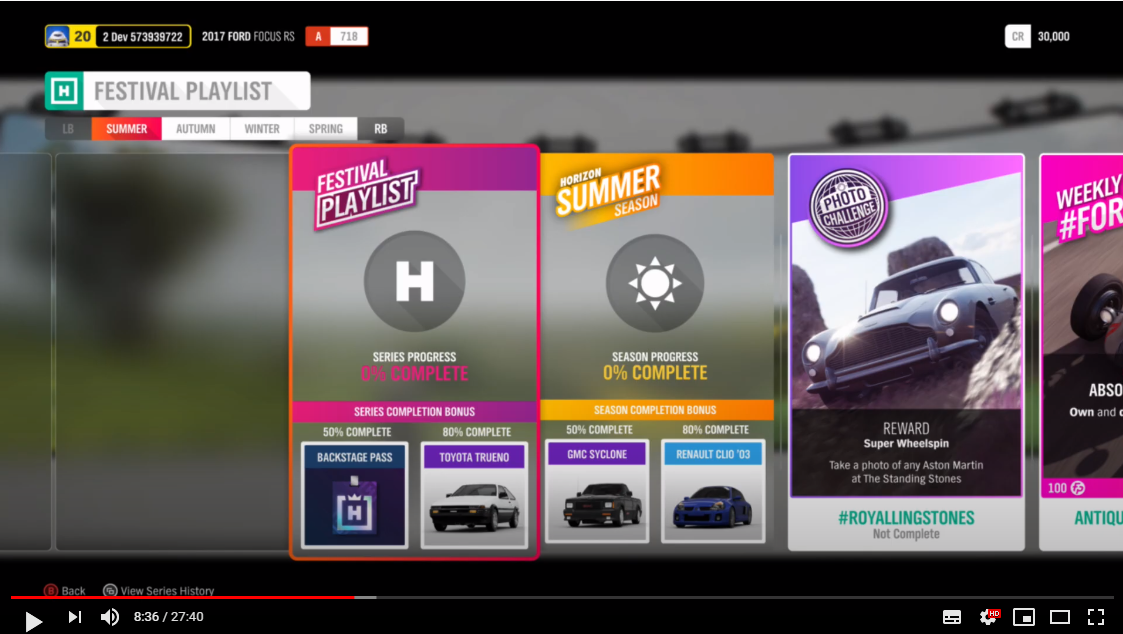Click the Season Completion Bonus banner
The height and width of the screenshot is (634, 1123).
coord(655,410)
